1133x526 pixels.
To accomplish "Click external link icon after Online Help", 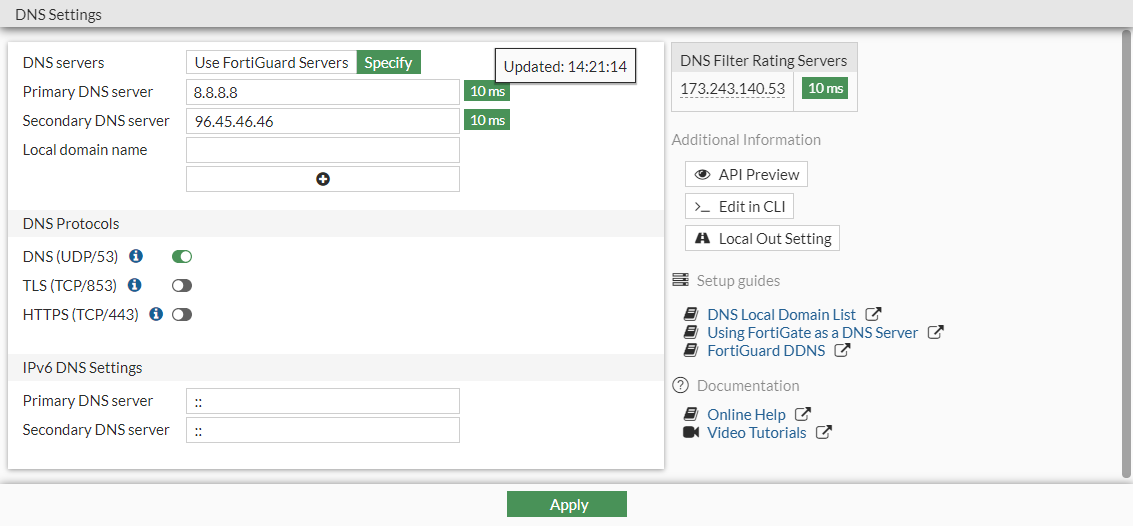I will click(x=803, y=414).
